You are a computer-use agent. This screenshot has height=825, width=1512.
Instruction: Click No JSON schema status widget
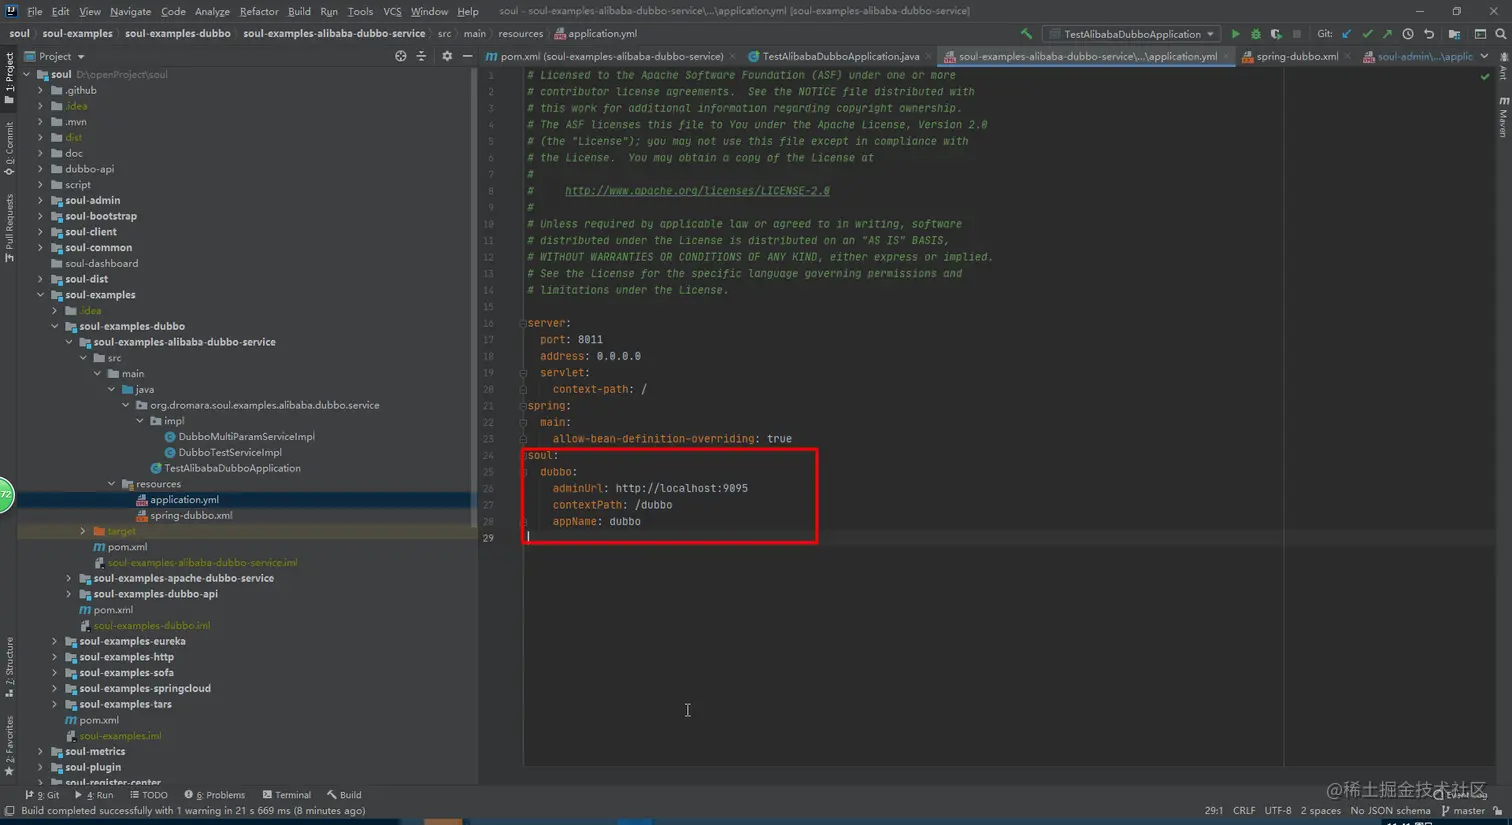pyautogui.click(x=1390, y=811)
